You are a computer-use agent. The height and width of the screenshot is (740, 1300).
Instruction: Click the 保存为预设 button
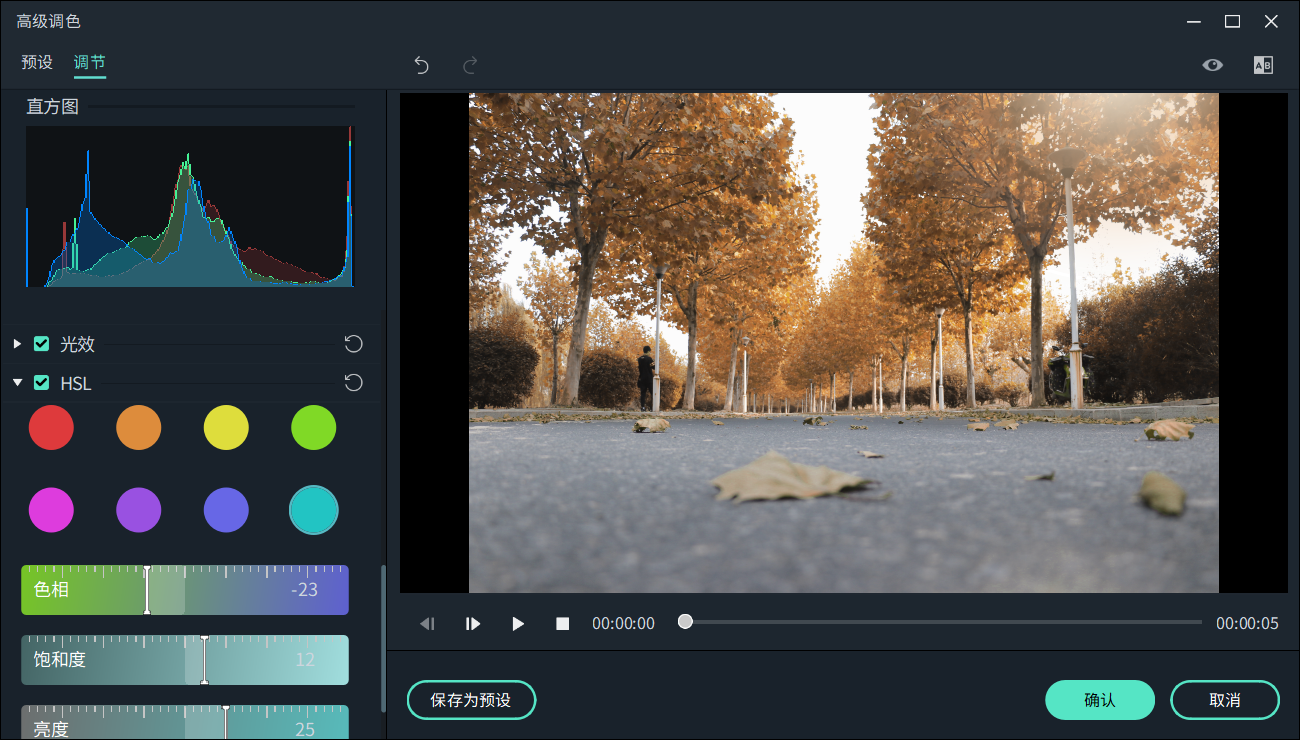tap(471, 700)
